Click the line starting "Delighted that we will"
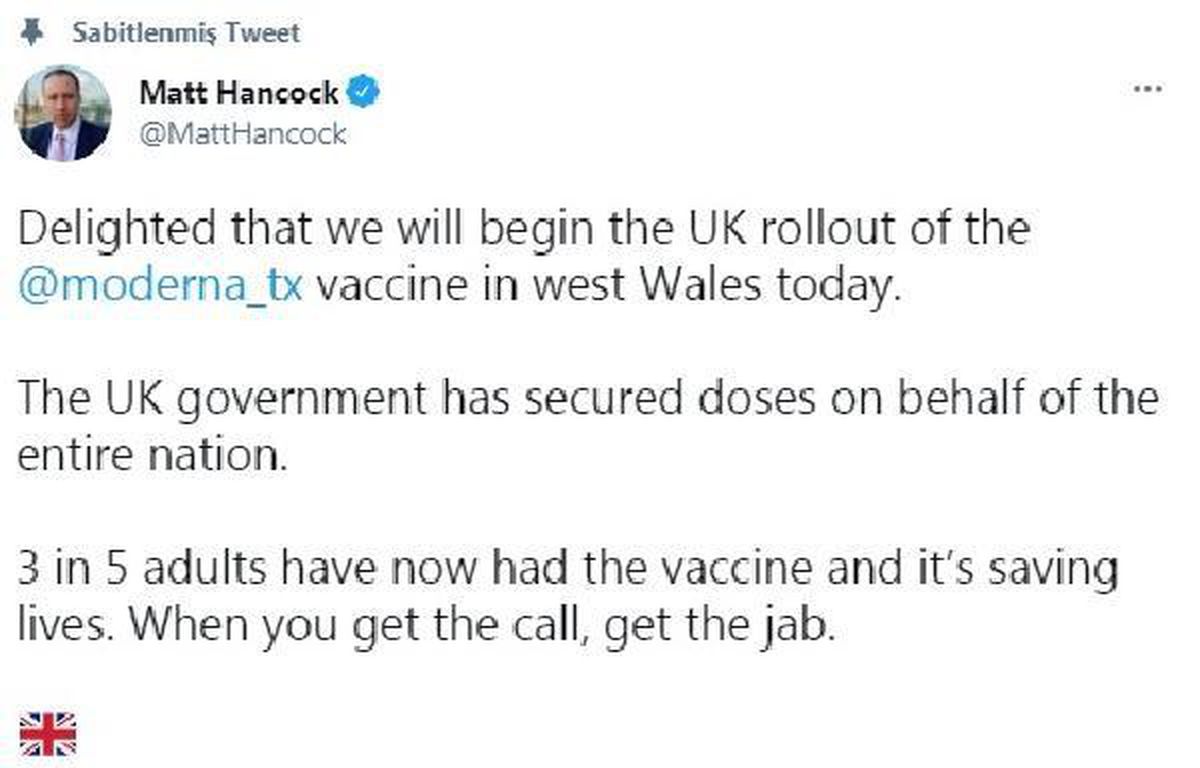The image size is (1200, 768). [524, 229]
